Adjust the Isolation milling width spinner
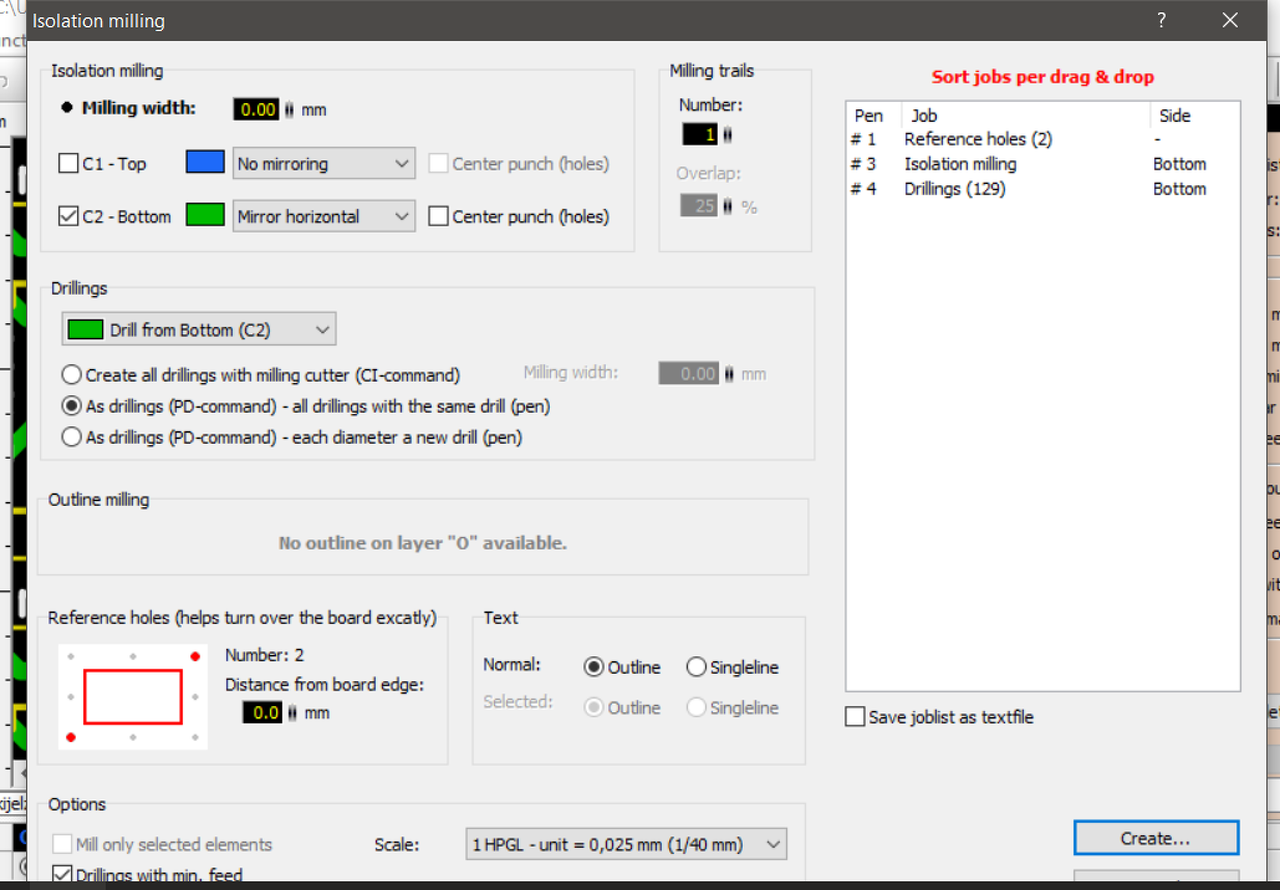This screenshot has height=890, width=1280. pos(289,109)
